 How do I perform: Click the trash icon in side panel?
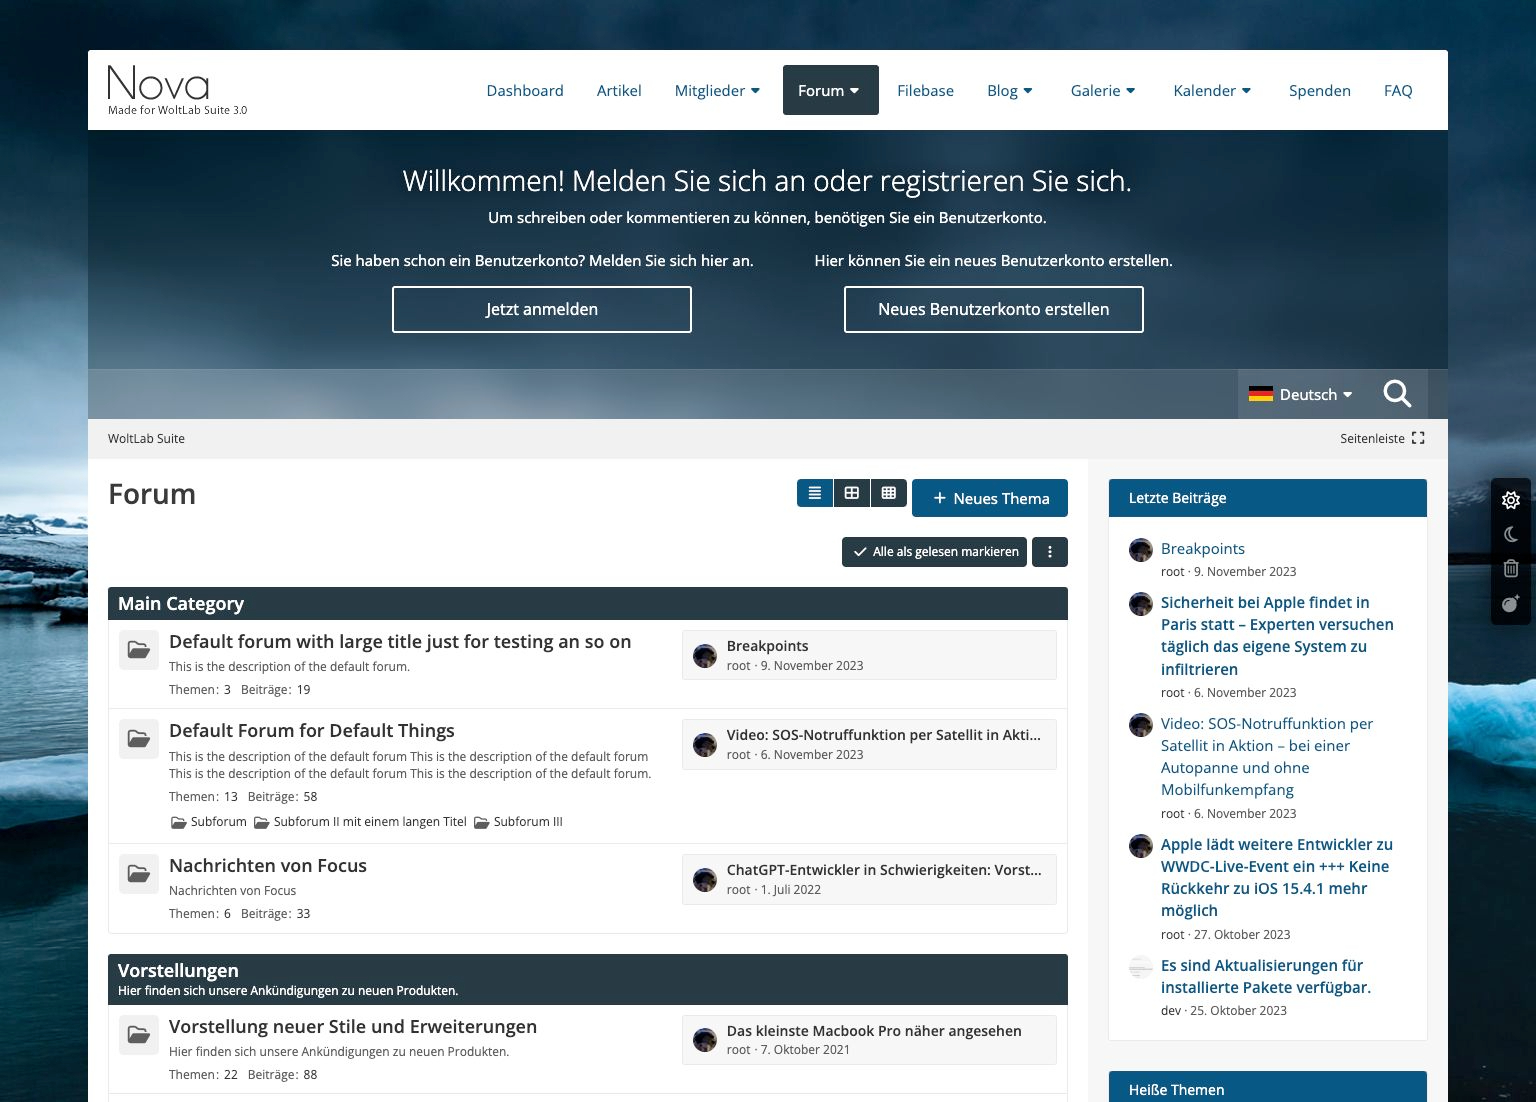coord(1510,569)
